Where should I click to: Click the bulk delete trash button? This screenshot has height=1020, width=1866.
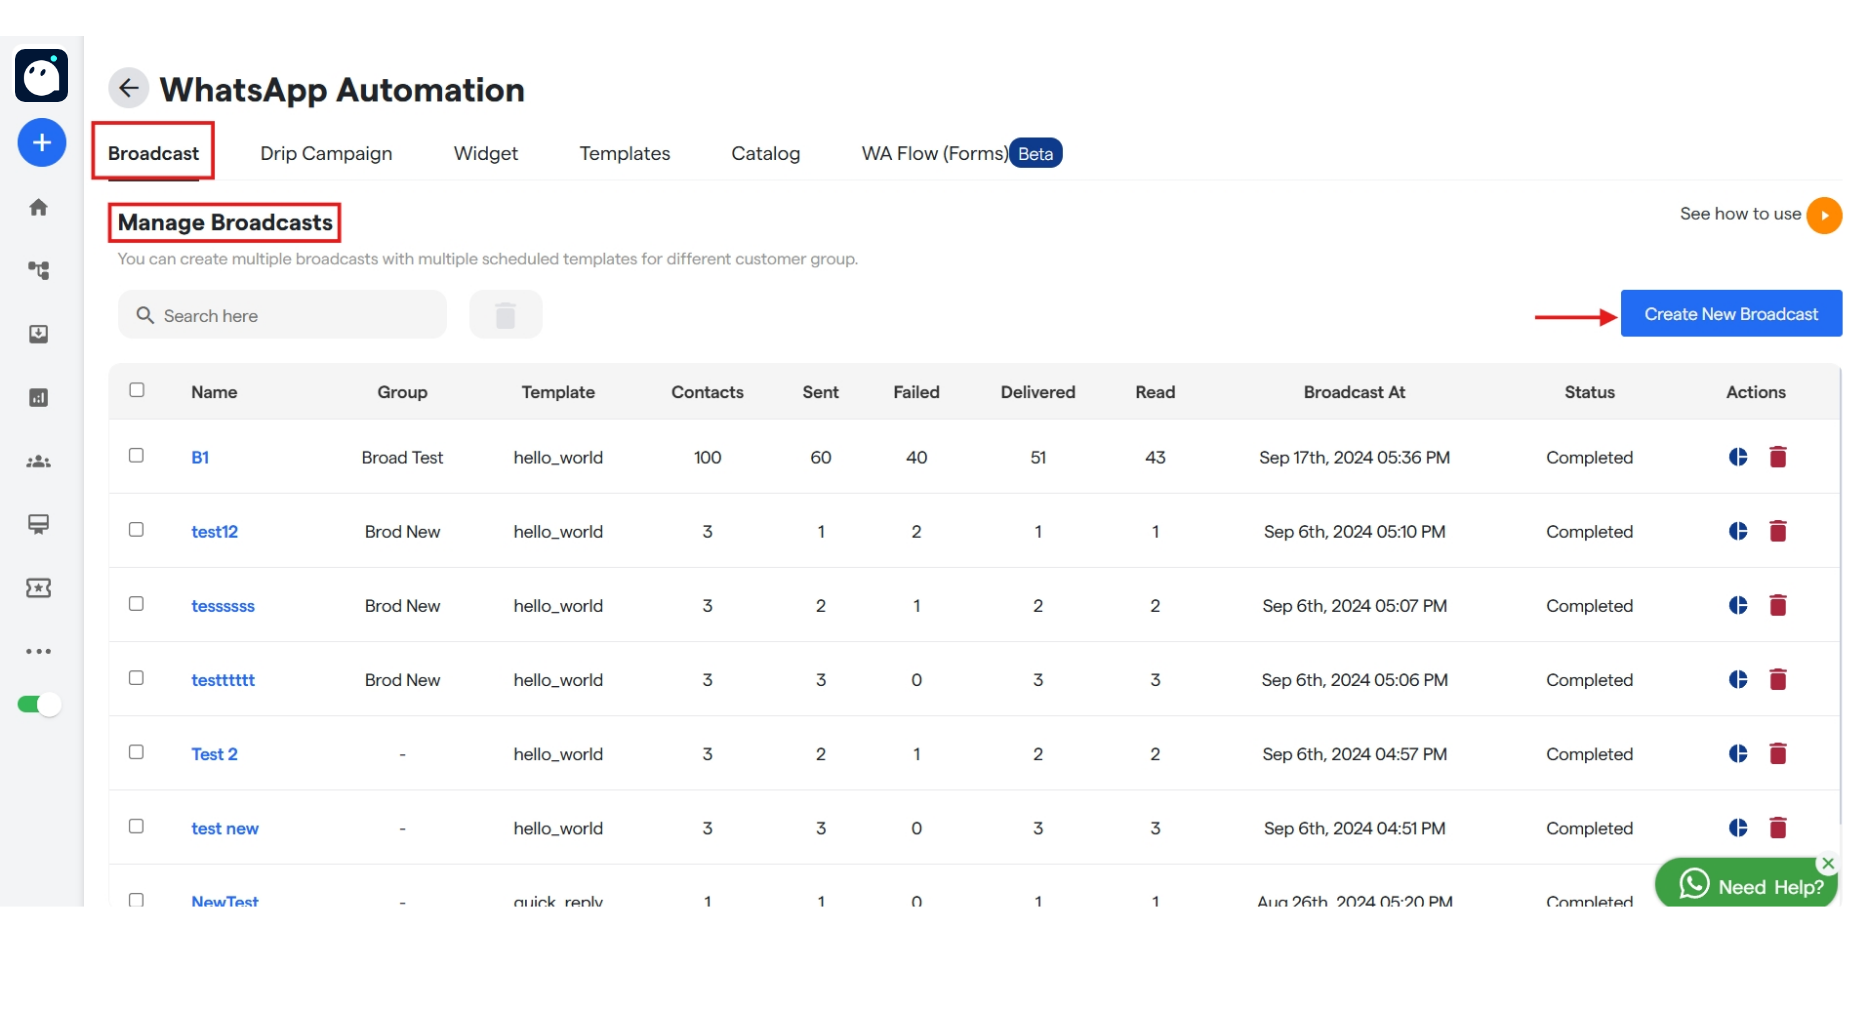tap(505, 315)
